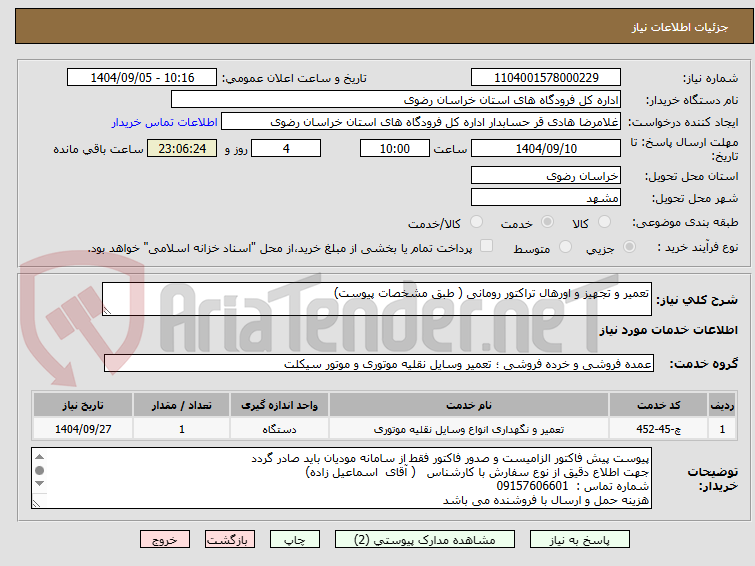Click the اطلاعات خدمات مورد نیاز heading

[668, 330]
